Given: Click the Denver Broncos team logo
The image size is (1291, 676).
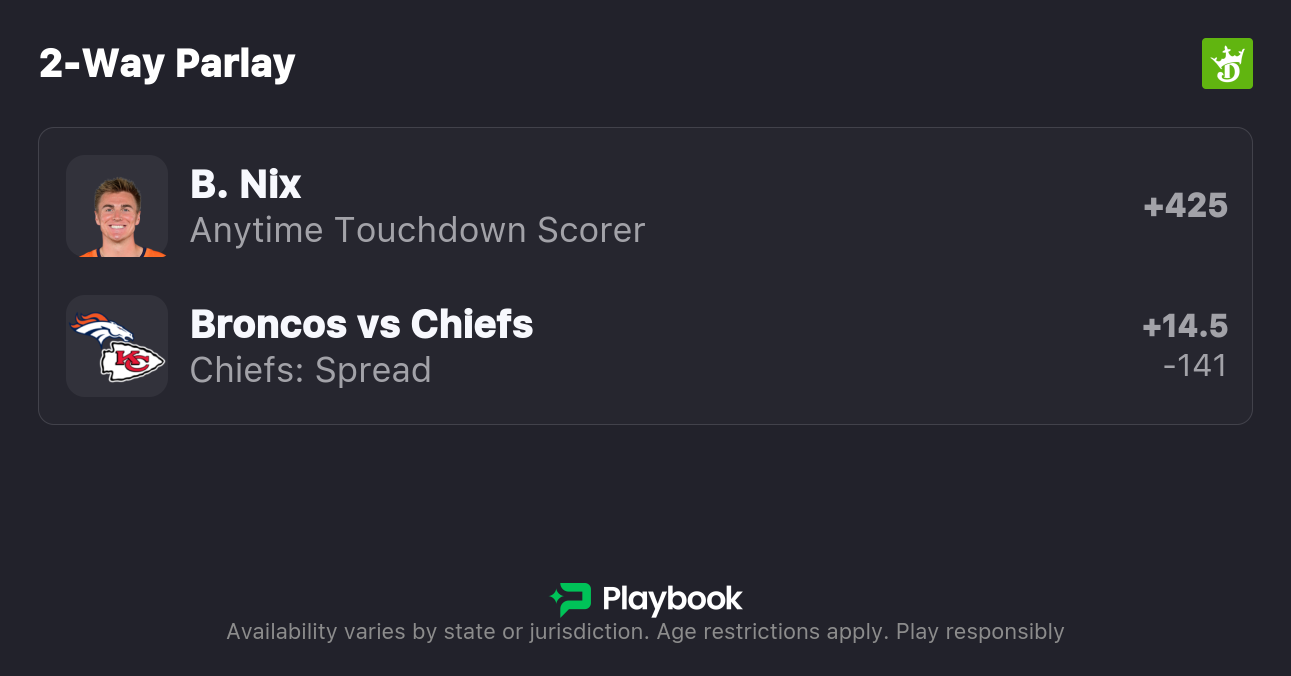Looking at the screenshot, I should tap(101, 329).
